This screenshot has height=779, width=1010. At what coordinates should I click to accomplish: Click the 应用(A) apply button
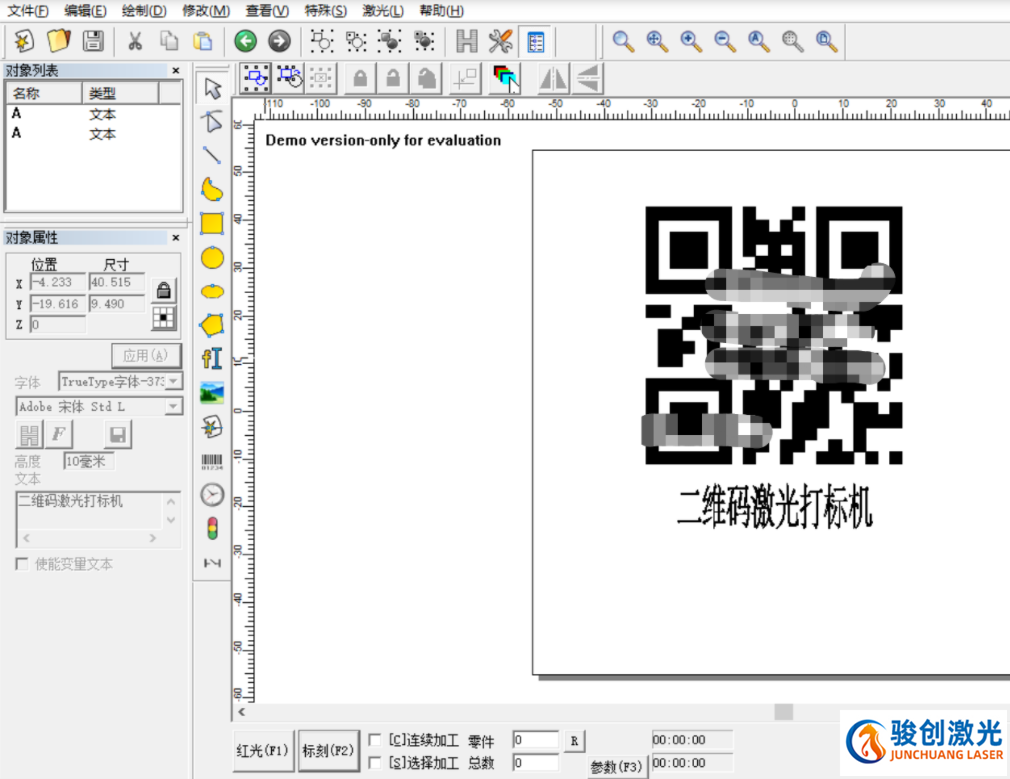click(x=146, y=355)
